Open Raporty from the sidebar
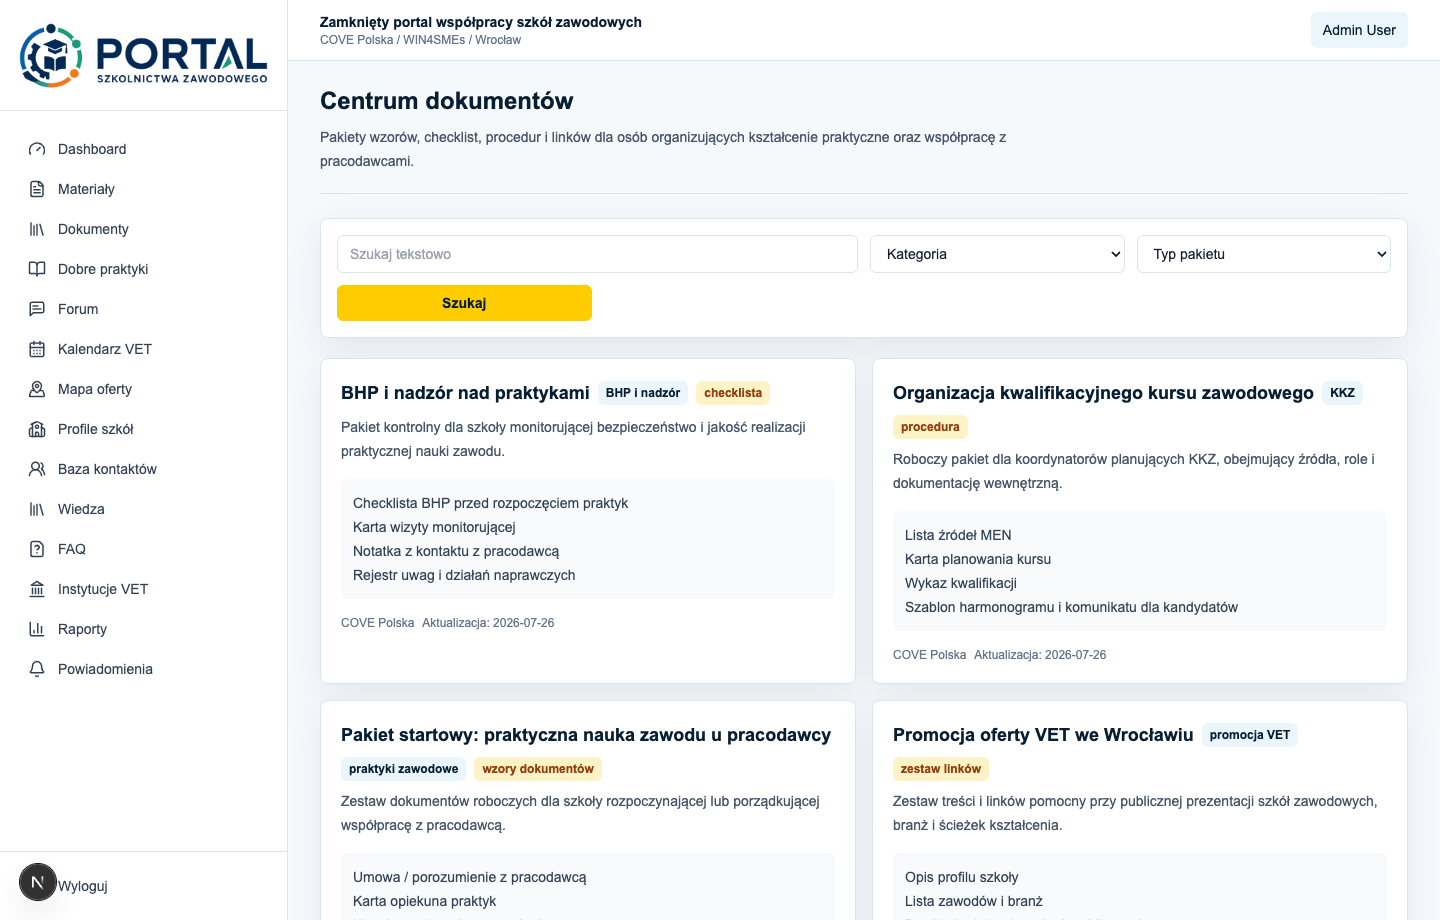This screenshot has height=920, width=1440. coord(144,629)
